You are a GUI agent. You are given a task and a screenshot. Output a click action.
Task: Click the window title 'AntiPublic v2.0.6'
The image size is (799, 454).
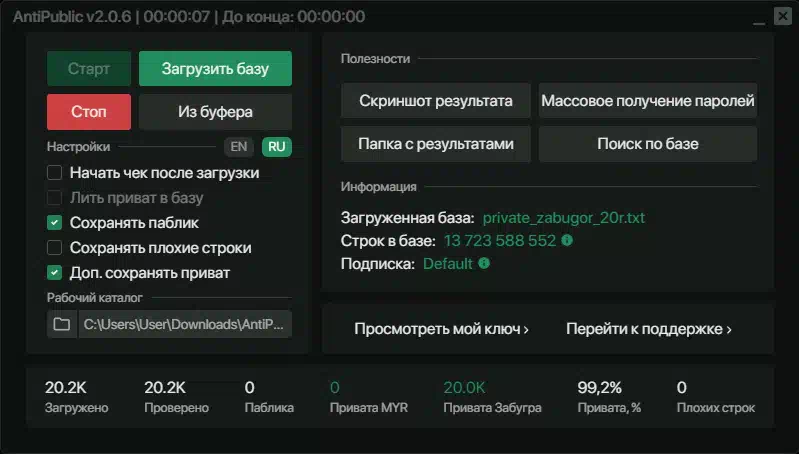(x=72, y=17)
